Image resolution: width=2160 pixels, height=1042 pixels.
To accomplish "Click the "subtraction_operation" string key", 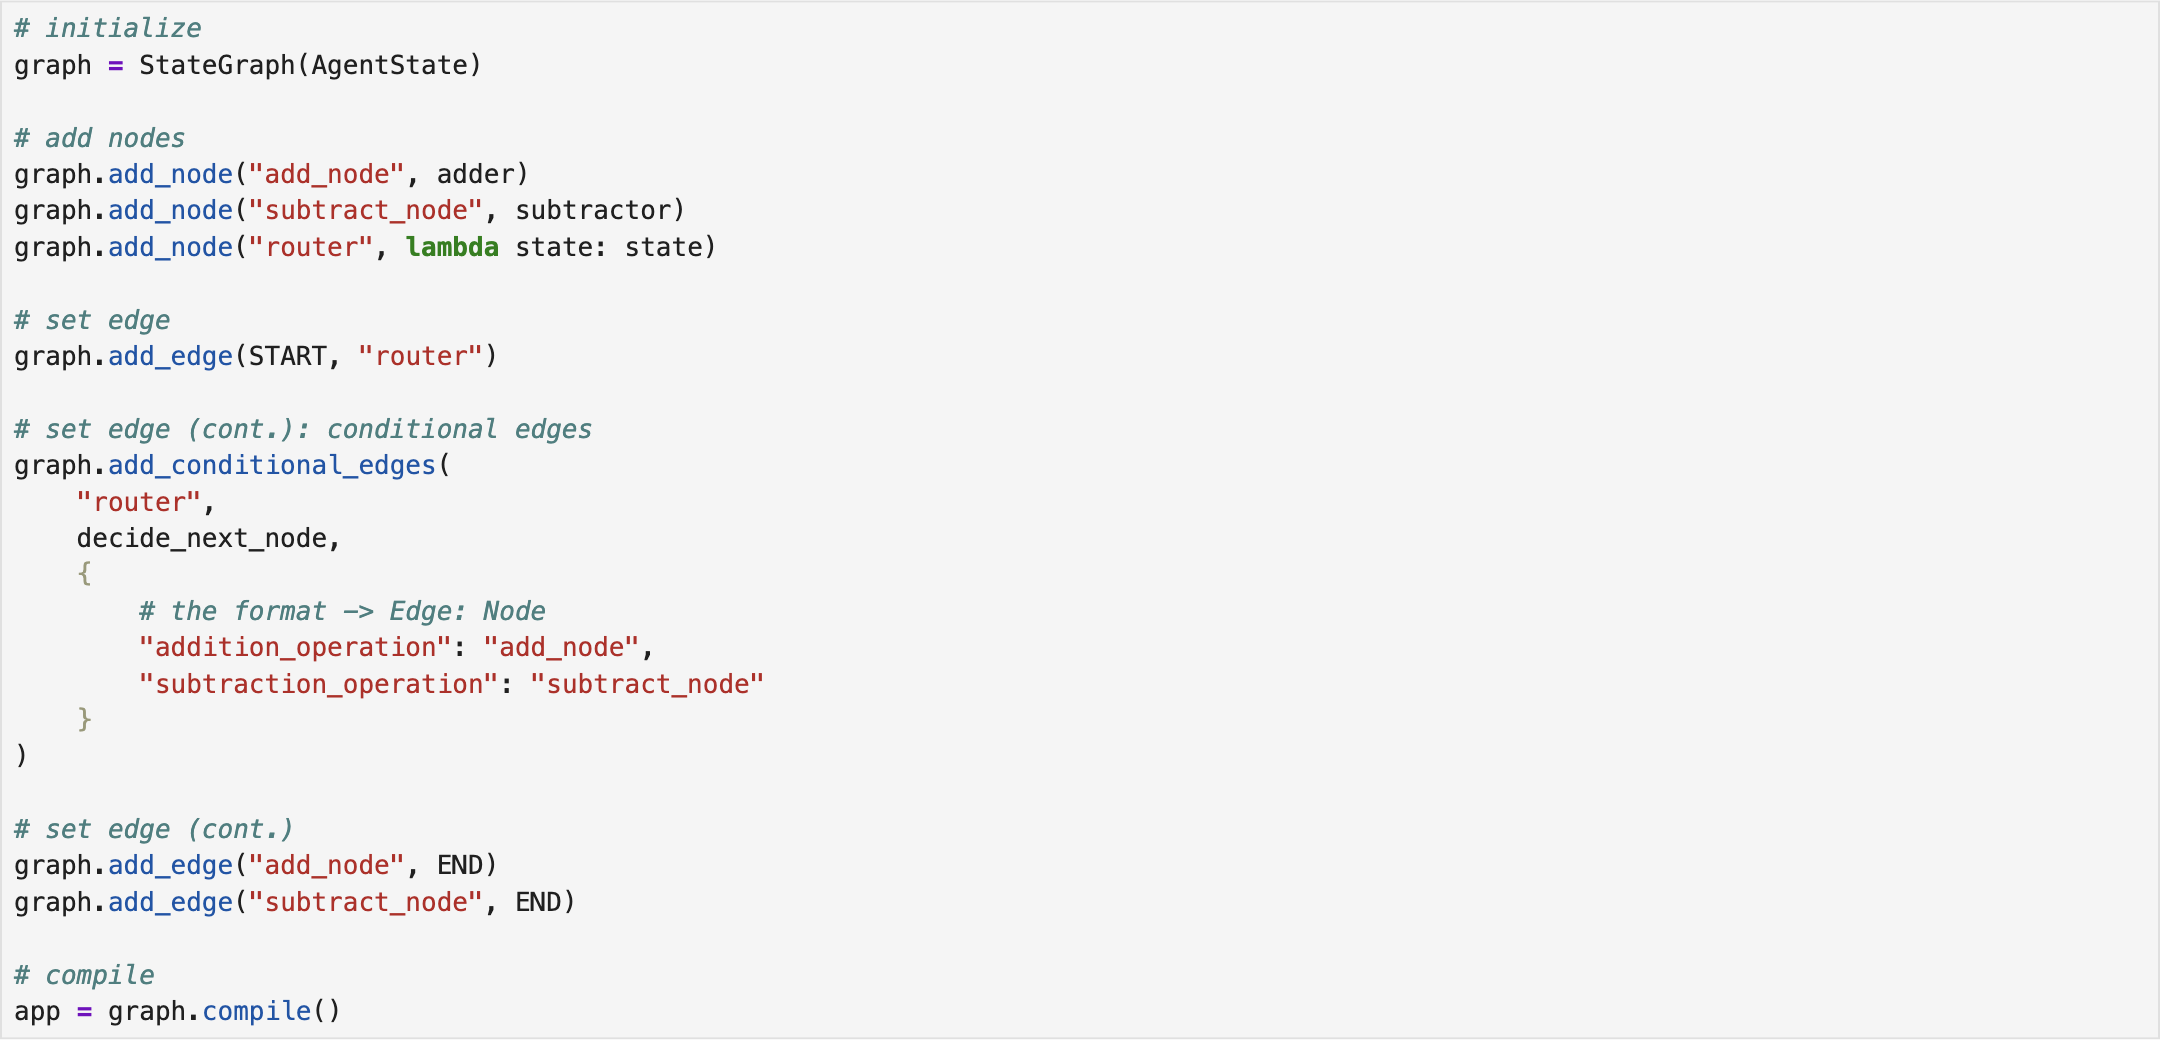I will [x=318, y=685].
